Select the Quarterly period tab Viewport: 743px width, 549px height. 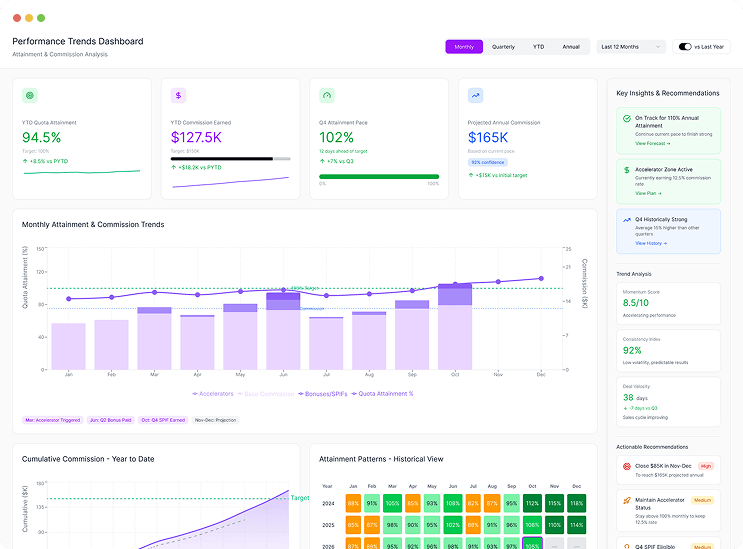point(503,46)
